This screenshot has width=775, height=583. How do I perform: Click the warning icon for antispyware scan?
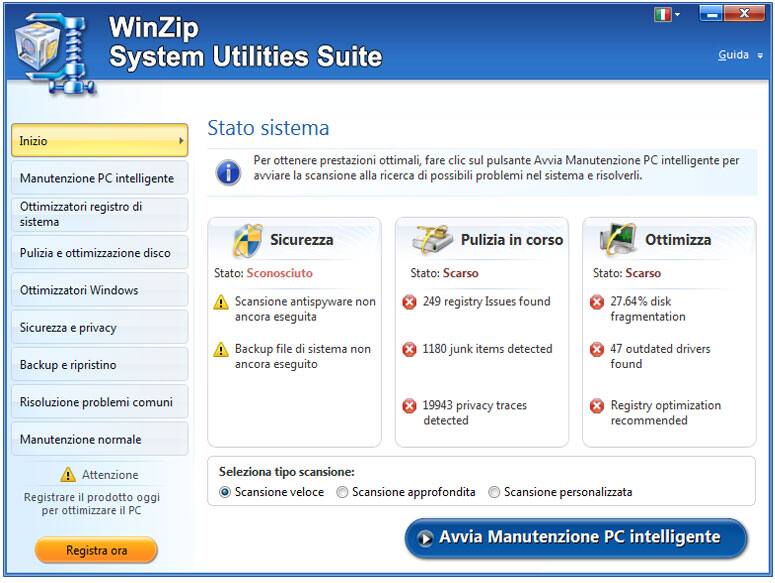click(221, 302)
